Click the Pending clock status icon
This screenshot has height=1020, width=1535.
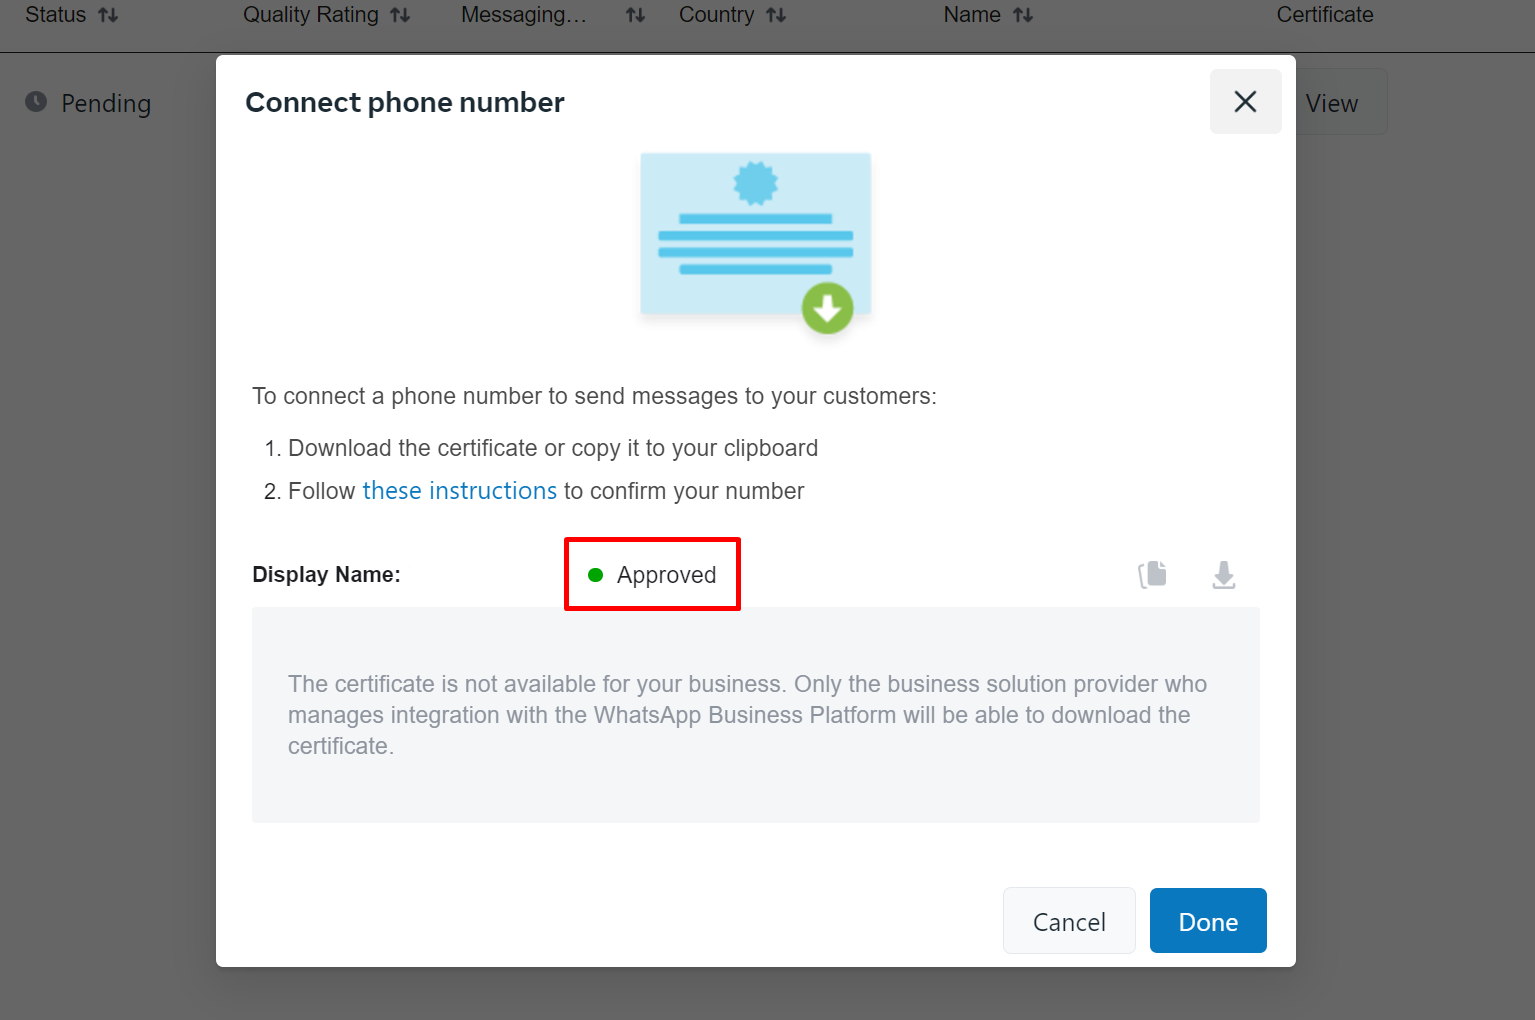tap(36, 102)
